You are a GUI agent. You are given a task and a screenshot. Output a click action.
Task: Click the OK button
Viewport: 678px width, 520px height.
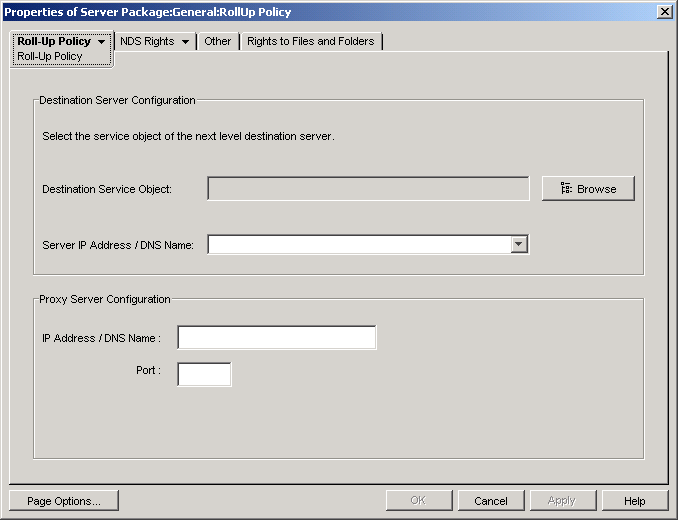pos(419,501)
